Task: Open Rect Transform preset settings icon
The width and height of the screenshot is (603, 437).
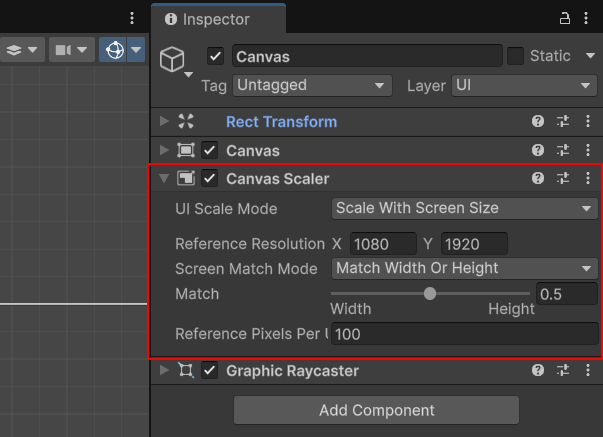Action: coord(563,121)
